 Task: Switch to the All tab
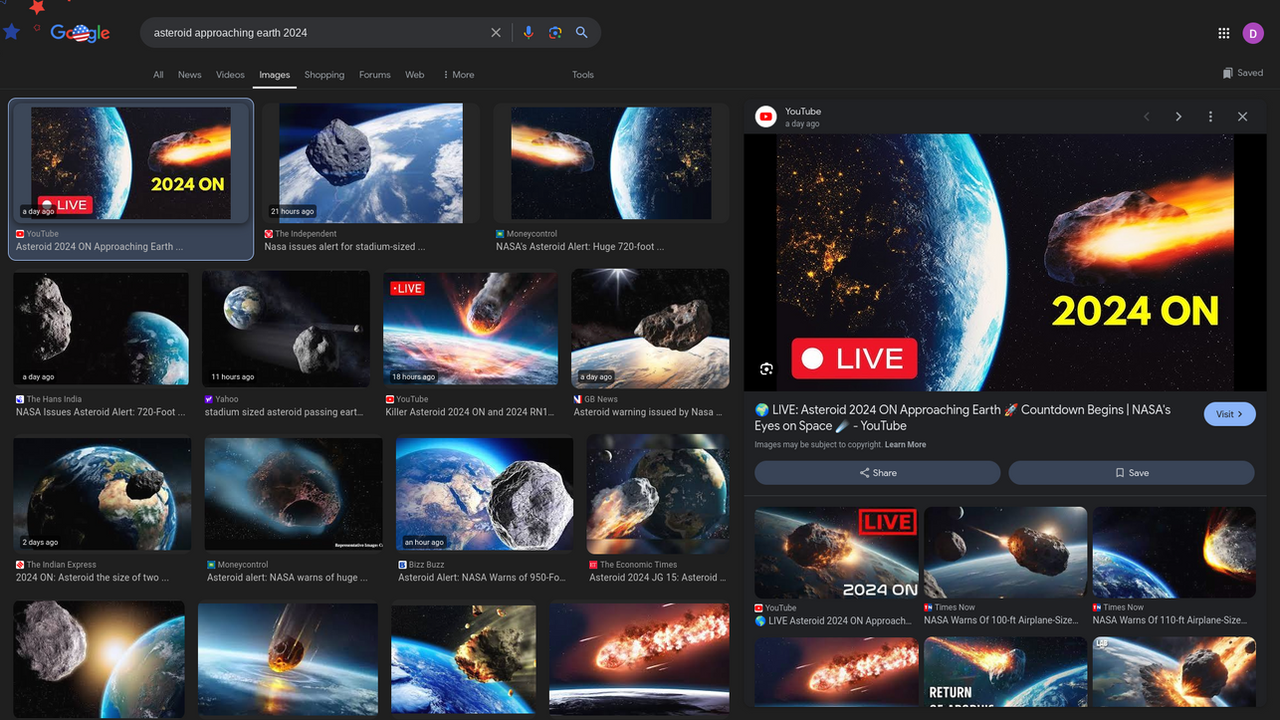(158, 75)
